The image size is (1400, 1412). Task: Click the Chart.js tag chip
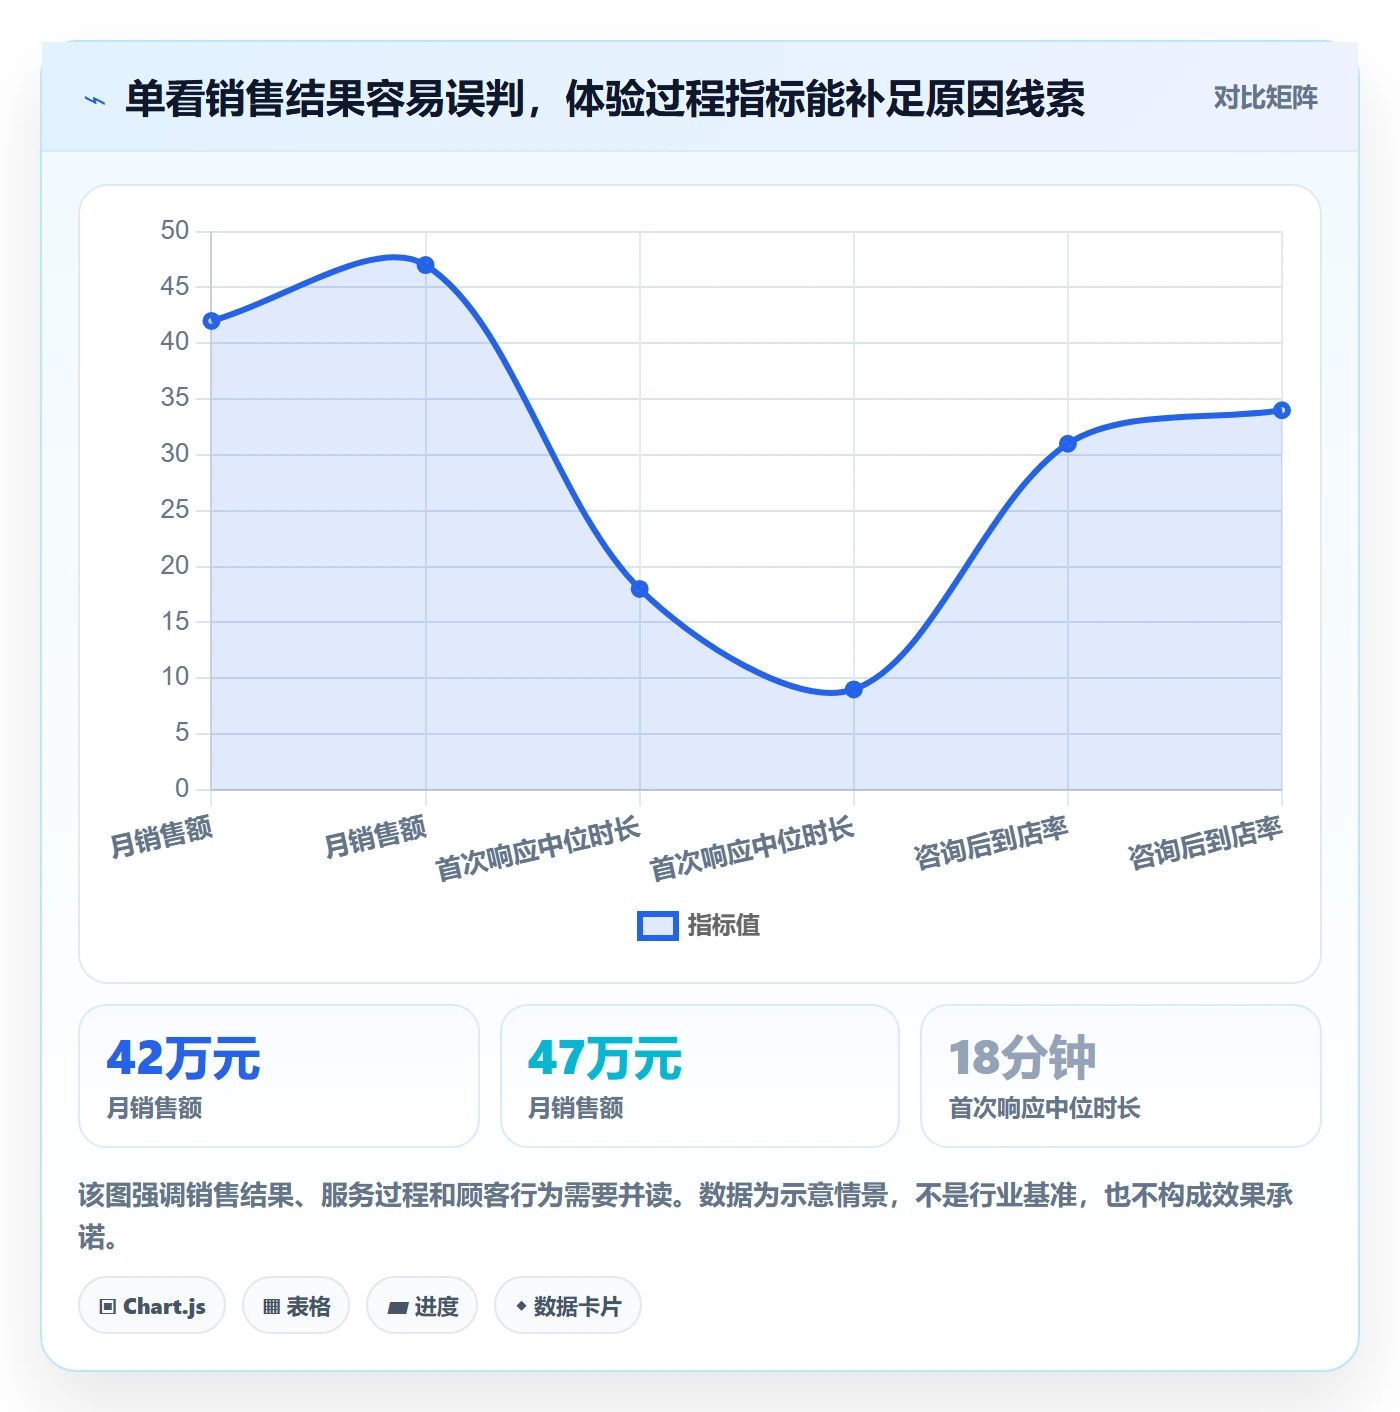click(152, 1306)
